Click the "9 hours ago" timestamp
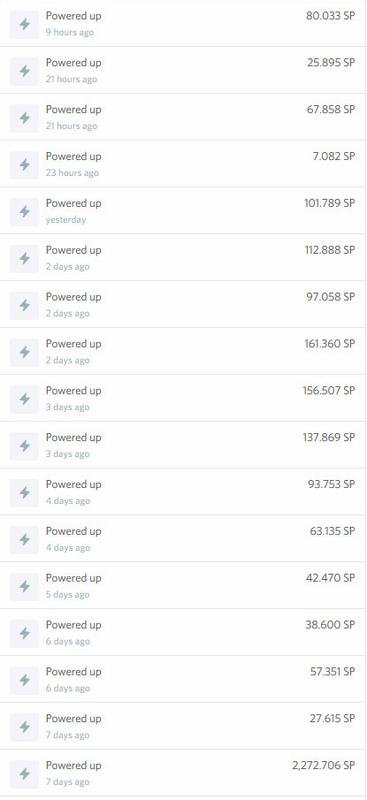 [70, 33]
